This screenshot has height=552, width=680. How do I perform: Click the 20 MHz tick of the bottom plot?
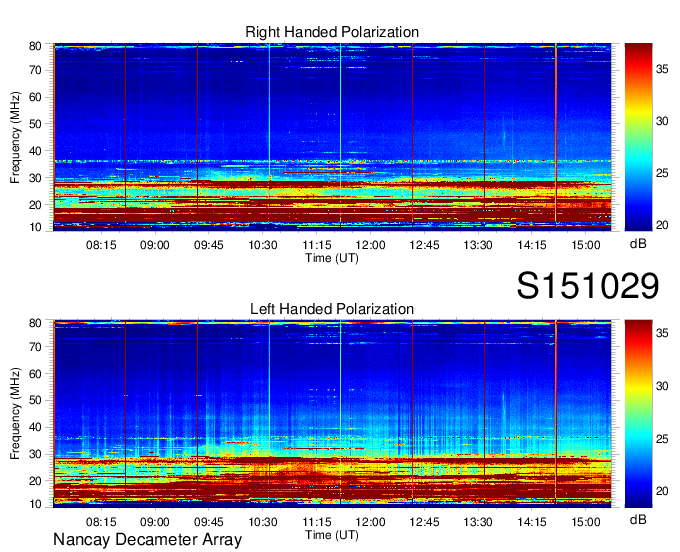(x=35, y=481)
